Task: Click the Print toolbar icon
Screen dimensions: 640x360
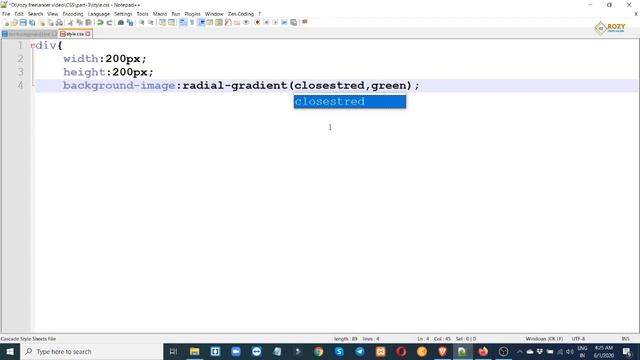Action: tap(60, 22)
